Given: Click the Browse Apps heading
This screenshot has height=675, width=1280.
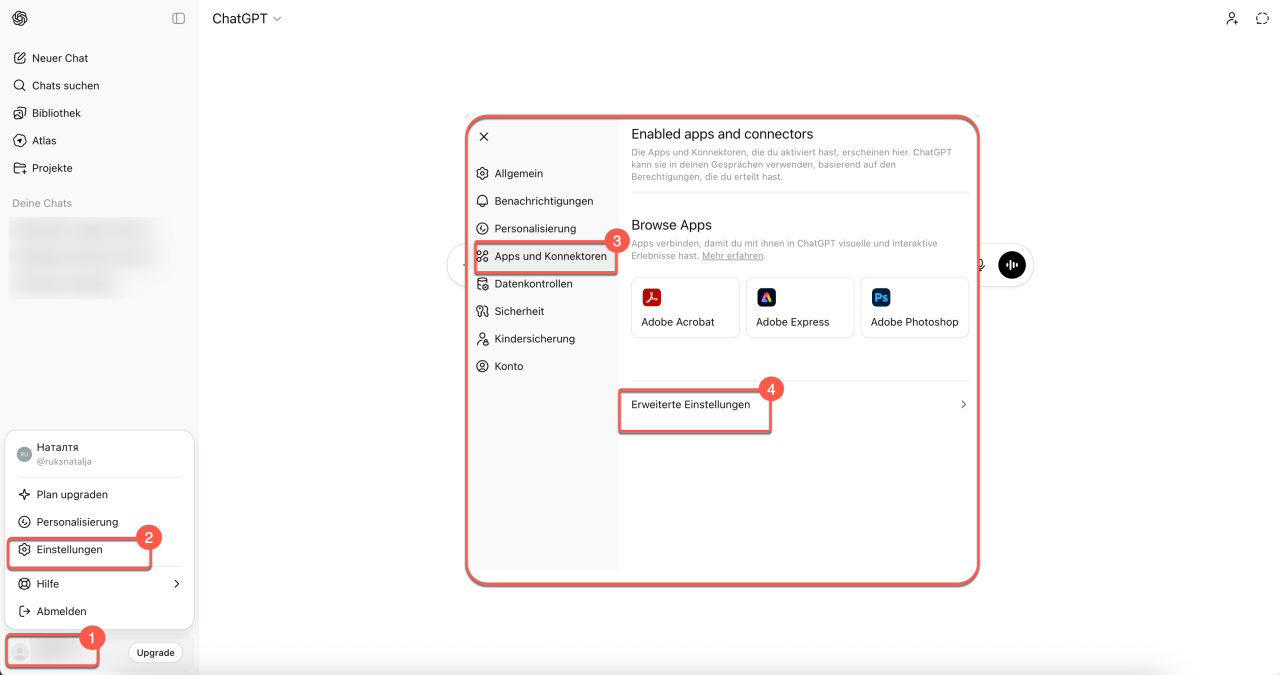Looking at the screenshot, I should click(x=672, y=226).
